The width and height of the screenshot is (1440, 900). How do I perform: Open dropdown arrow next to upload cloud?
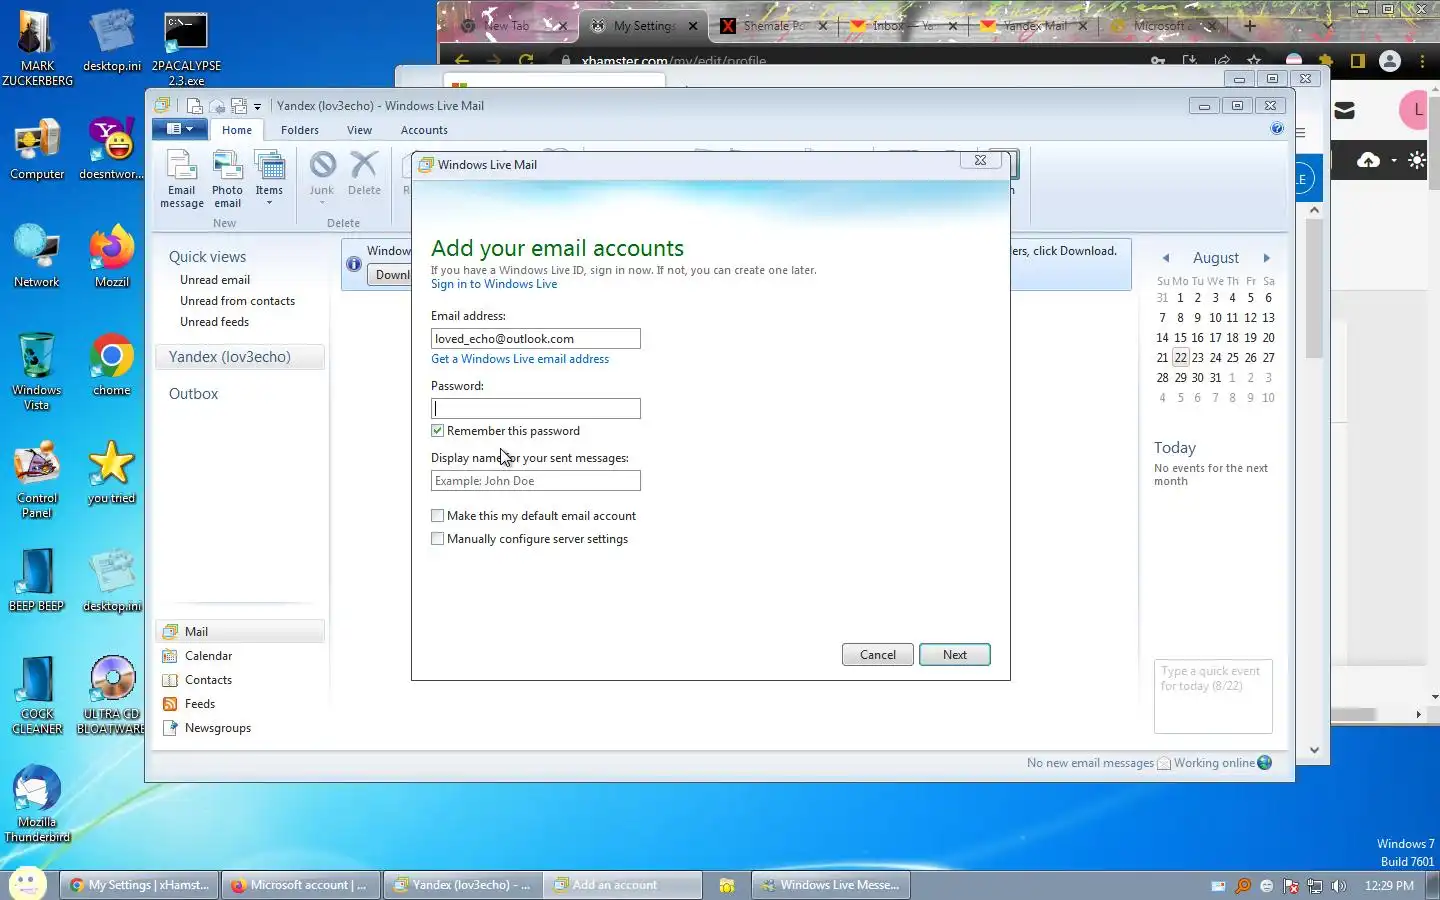[1393, 161]
